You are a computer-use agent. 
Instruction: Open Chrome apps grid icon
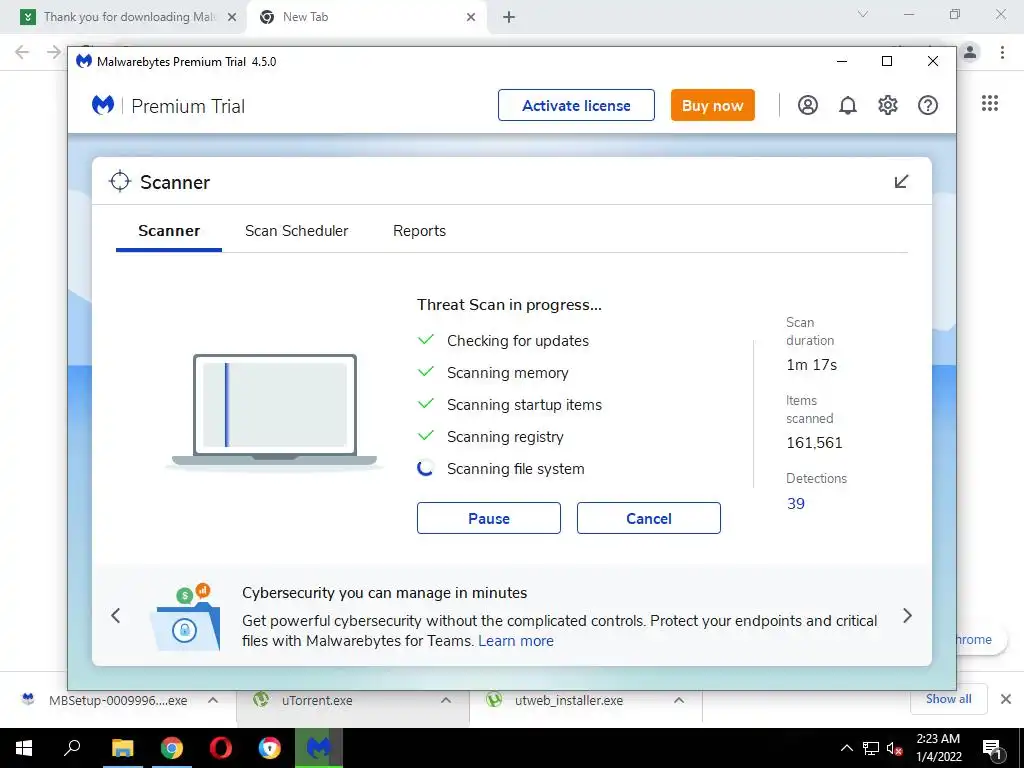coord(989,103)
